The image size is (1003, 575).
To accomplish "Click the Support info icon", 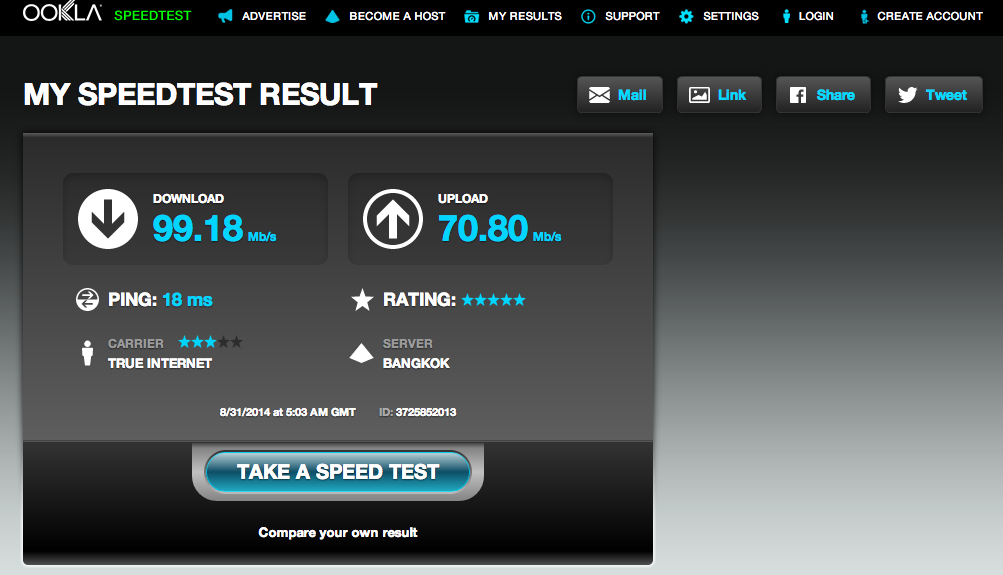I will [x=588, y=16].
